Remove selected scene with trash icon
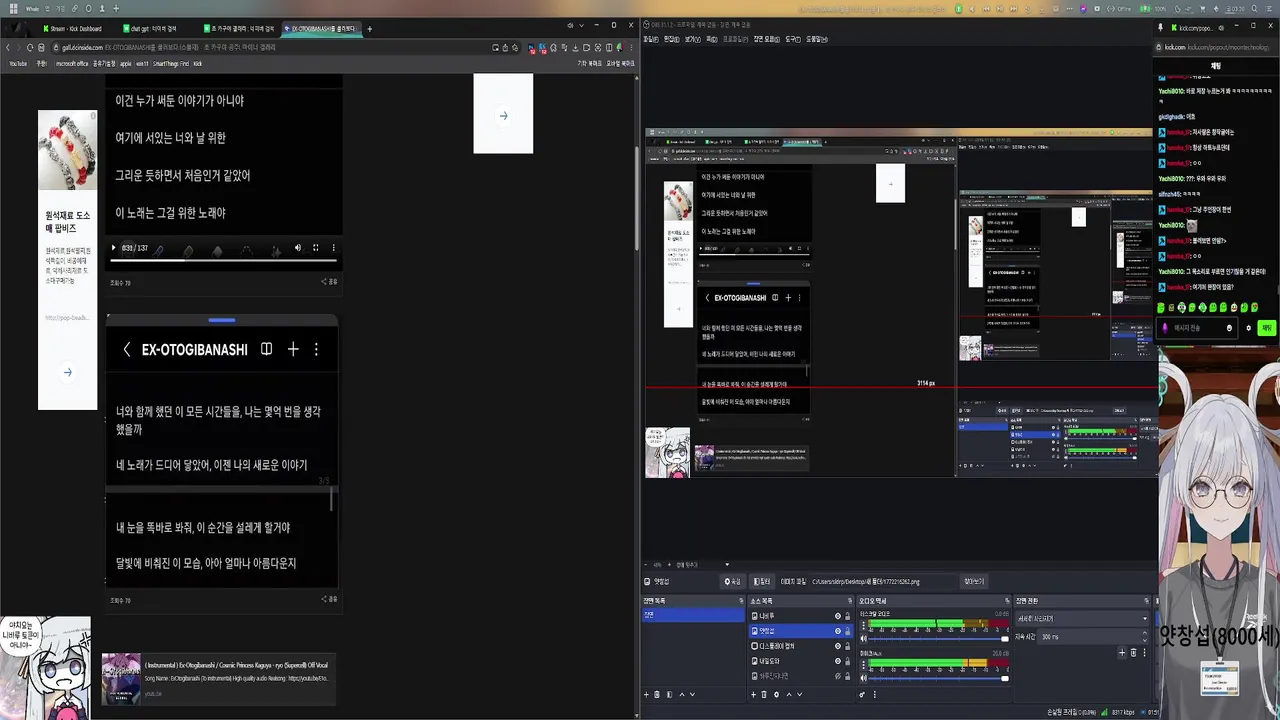The height and width of the screenshot is (720, 1280). [657, 694]
